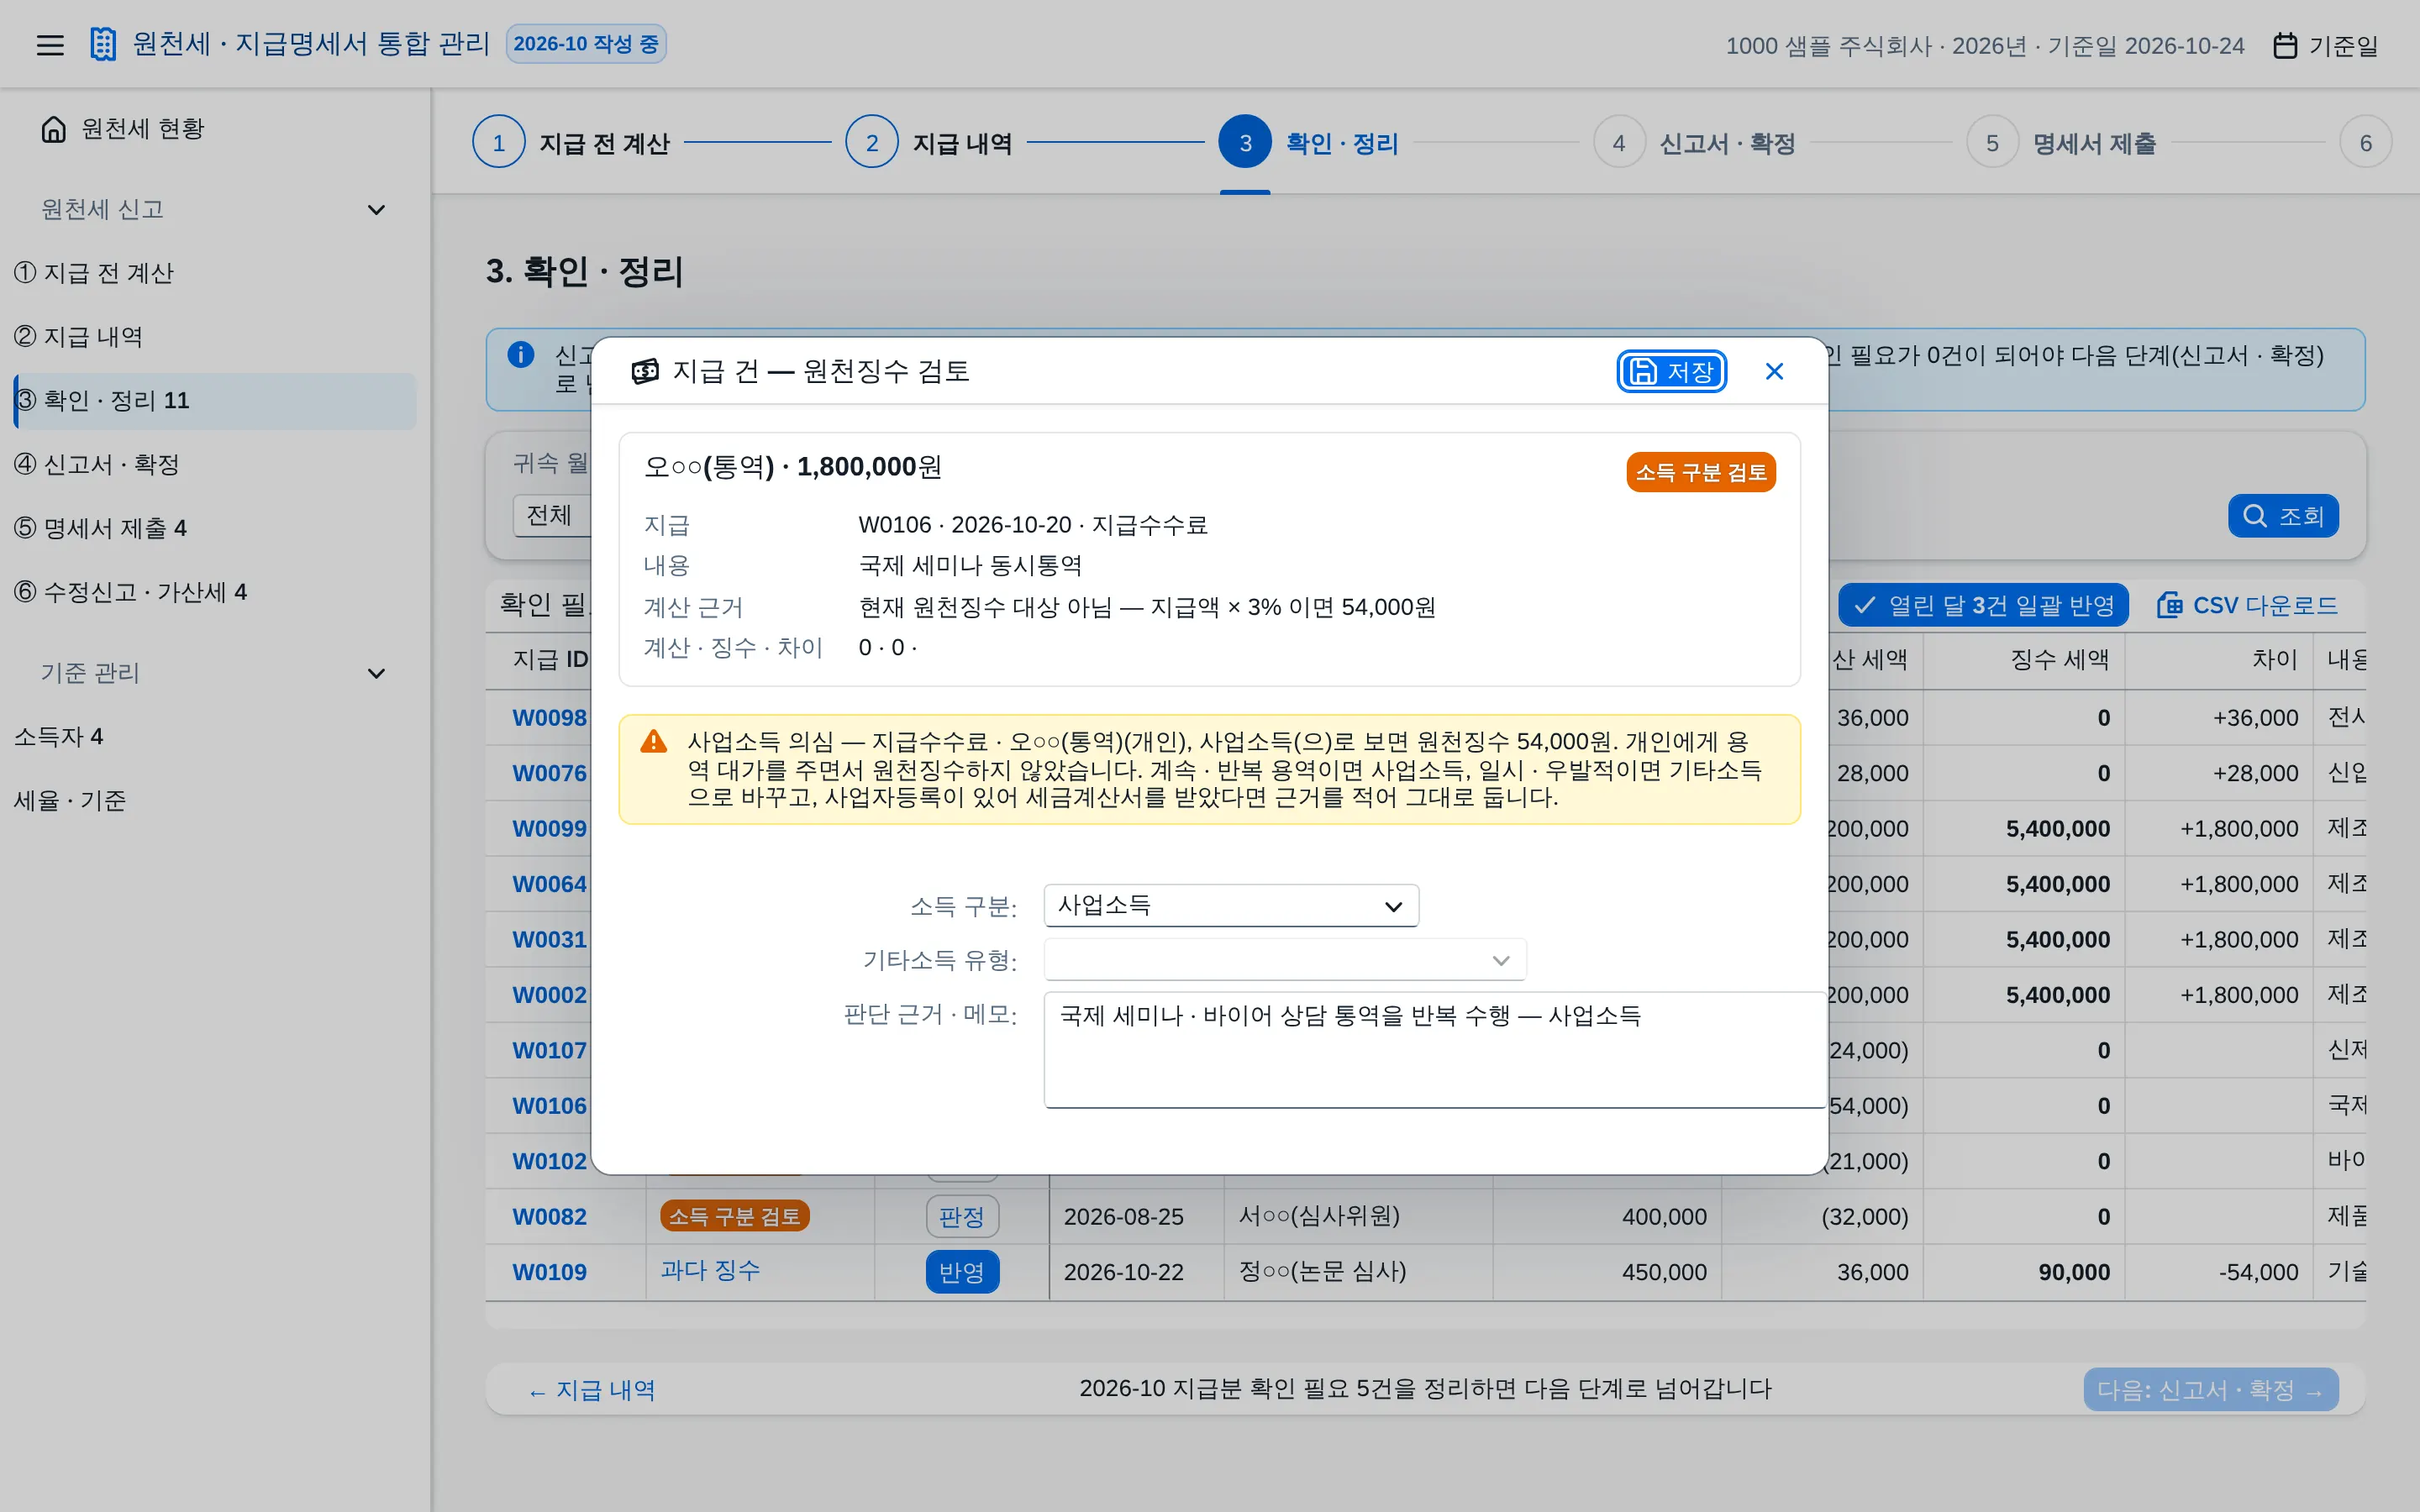Follow the ← 지급 내역 link
This screenshot has height=1512, width=2420.
591,1390
